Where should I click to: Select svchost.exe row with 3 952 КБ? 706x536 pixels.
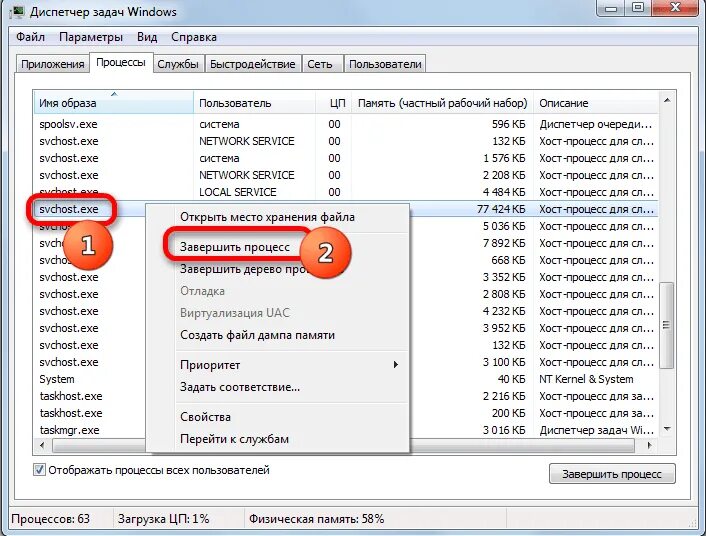point(346,328)
